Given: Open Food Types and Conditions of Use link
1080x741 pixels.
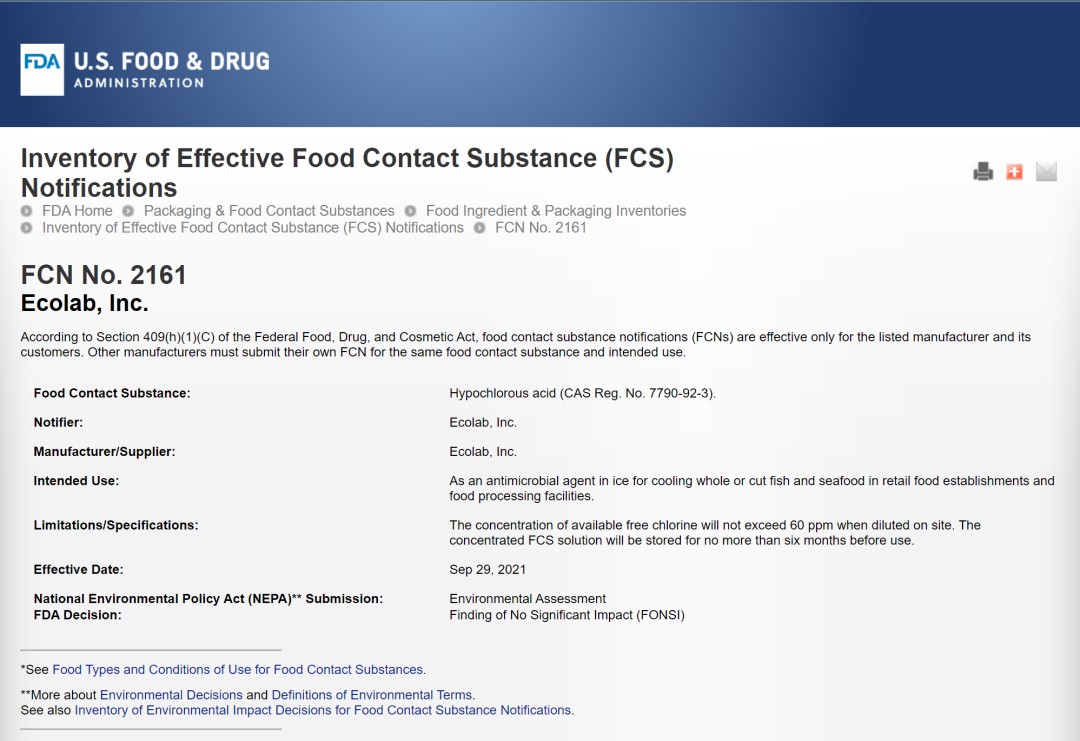Looking at the screenshot, I should click(238, 670).
